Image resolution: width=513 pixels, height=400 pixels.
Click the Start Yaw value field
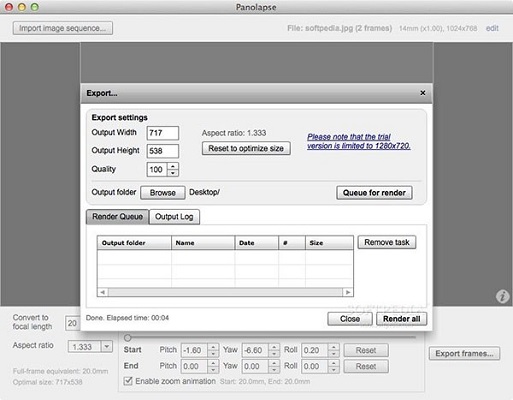tap(256, 350)
